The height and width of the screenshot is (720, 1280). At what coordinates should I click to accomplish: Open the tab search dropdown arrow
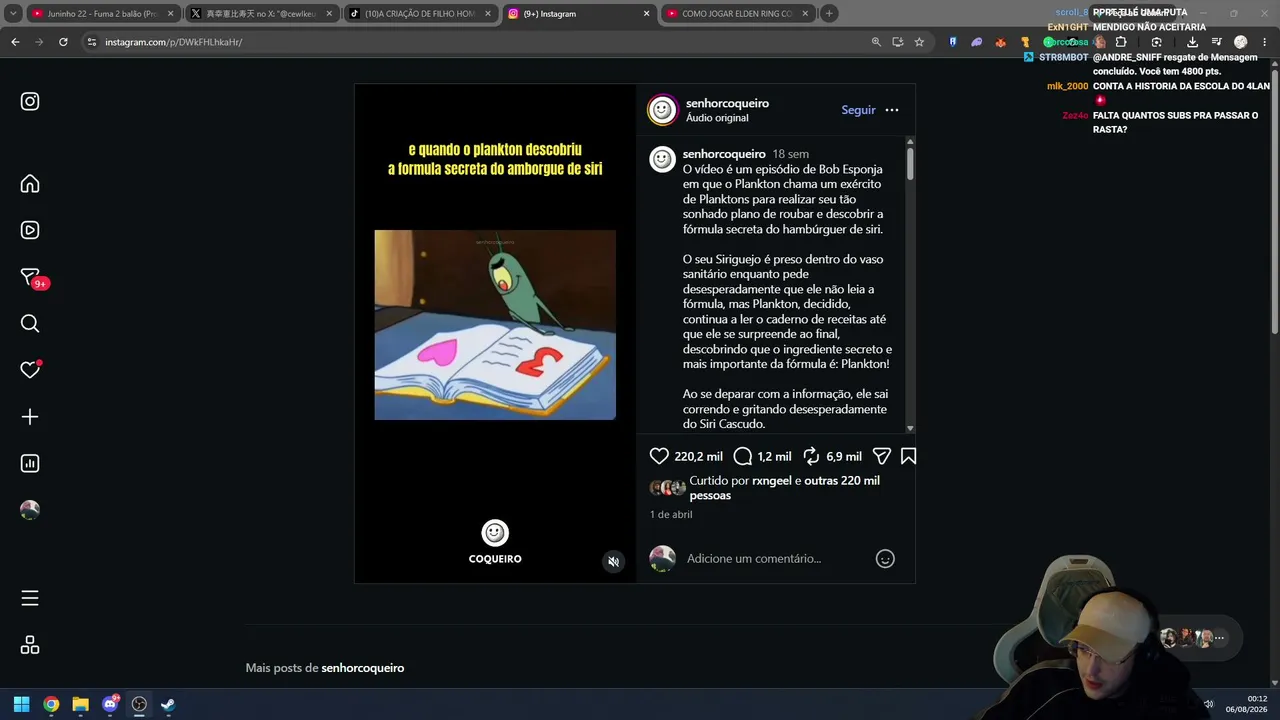pos(11,14)
